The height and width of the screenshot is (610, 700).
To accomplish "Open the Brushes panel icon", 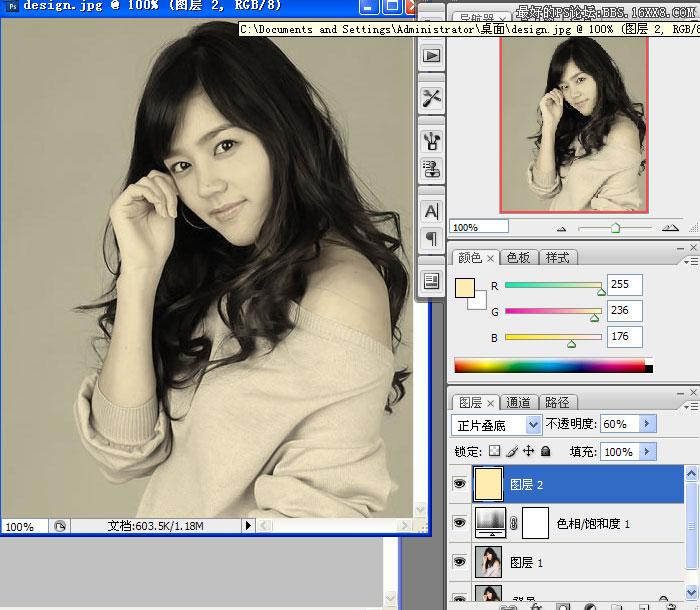I will [x=431, y=141].
